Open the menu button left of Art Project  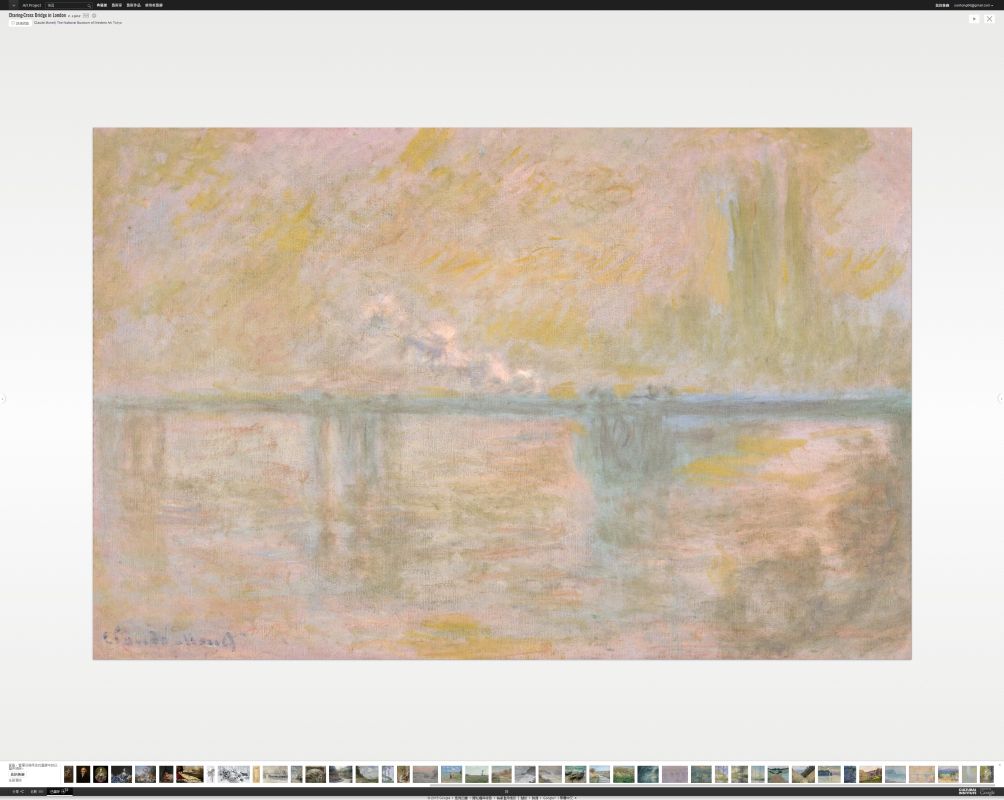click(13, 5)
